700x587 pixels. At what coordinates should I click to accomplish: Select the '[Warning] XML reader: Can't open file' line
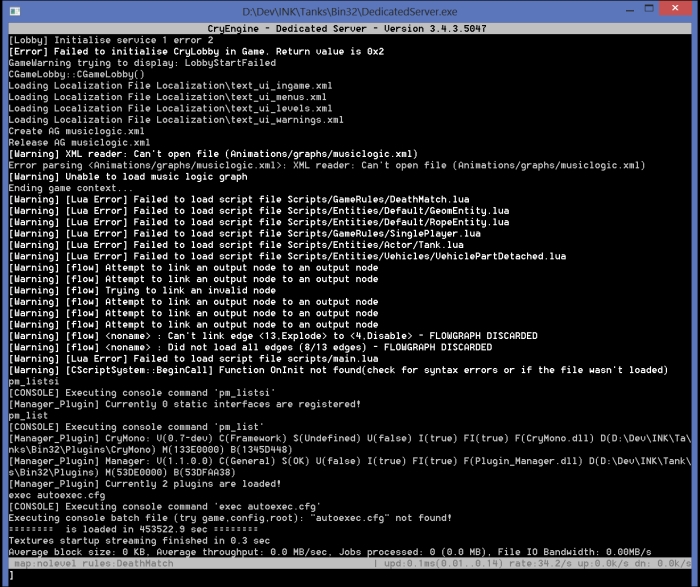coord(213,154)
